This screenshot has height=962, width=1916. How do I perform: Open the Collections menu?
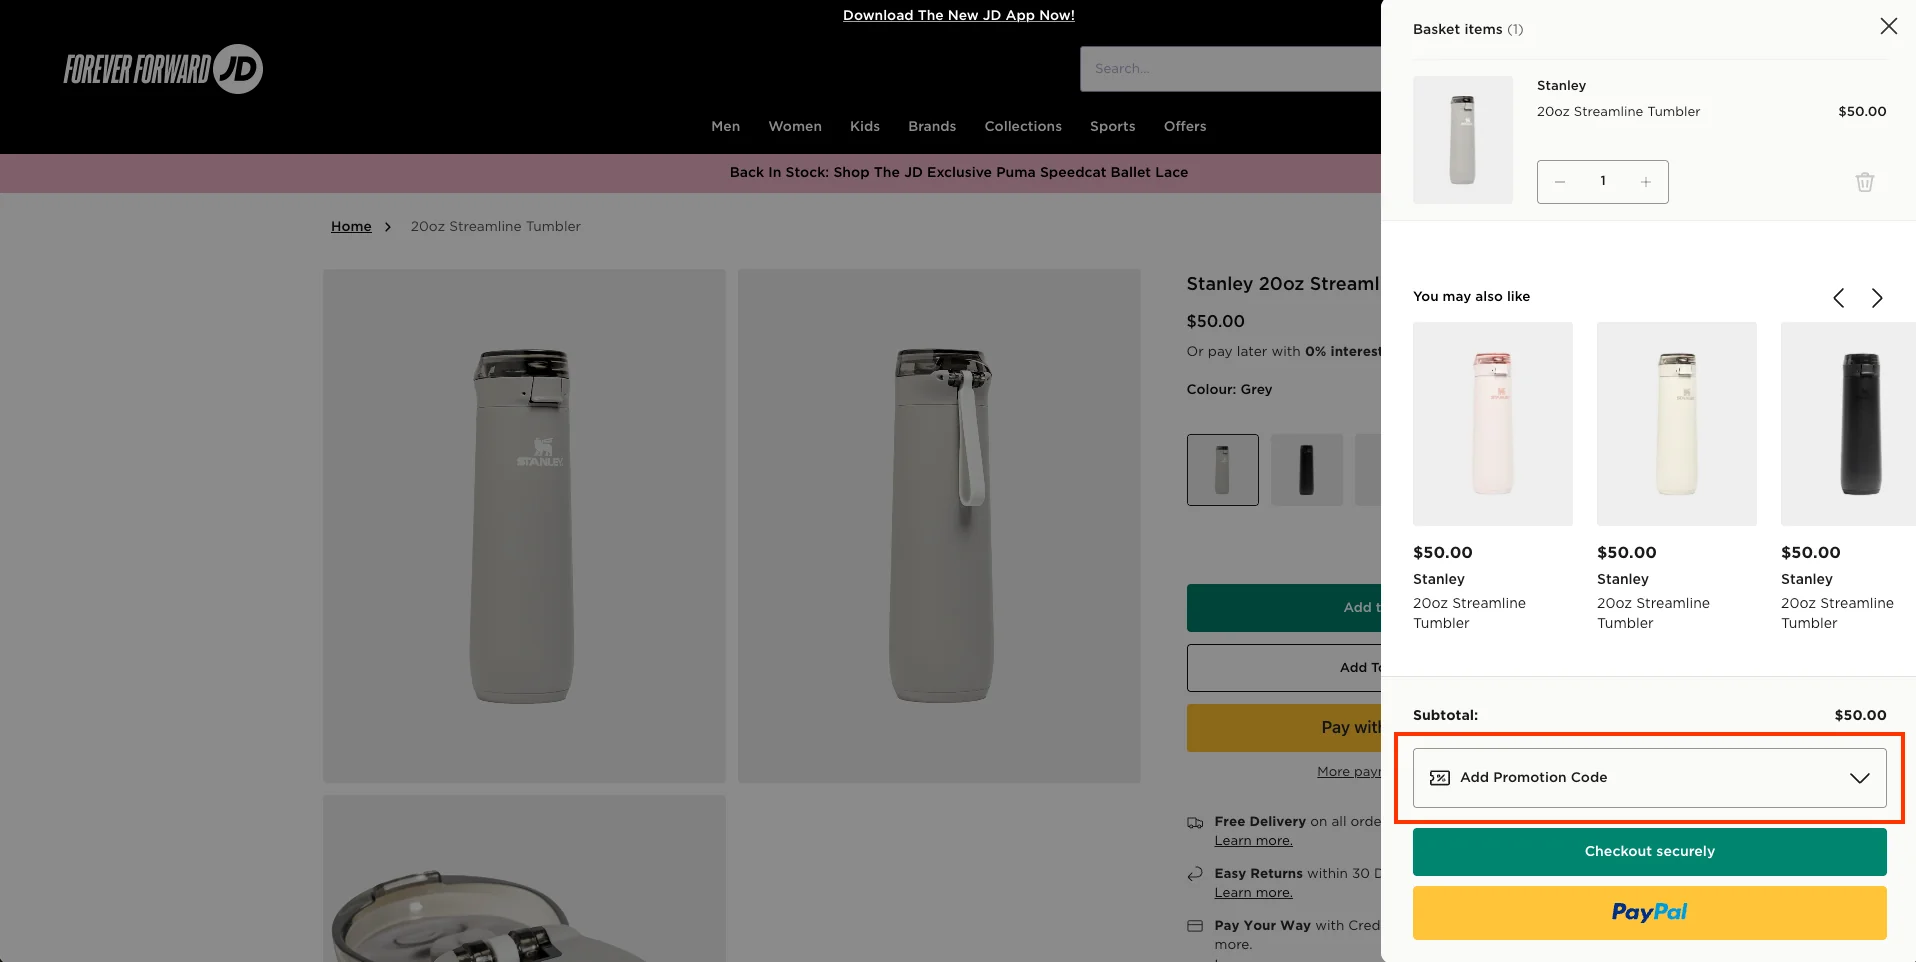(1023, 126)
